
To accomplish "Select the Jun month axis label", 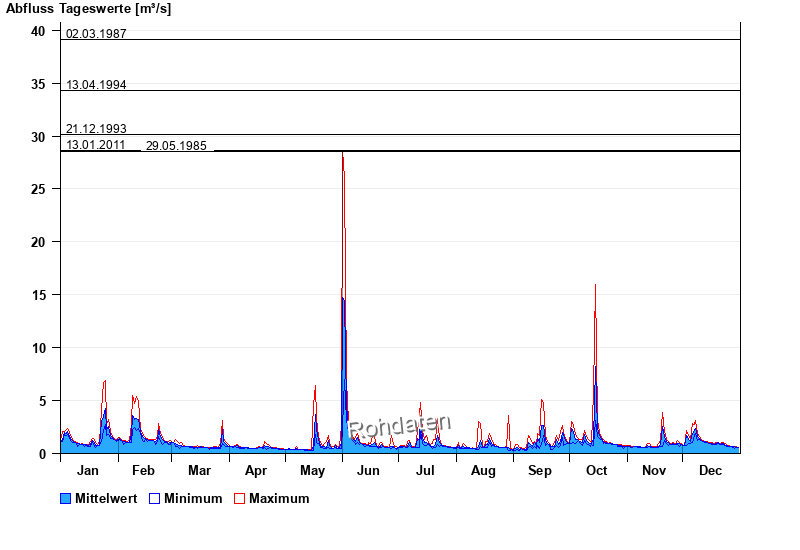I will 368,470.
